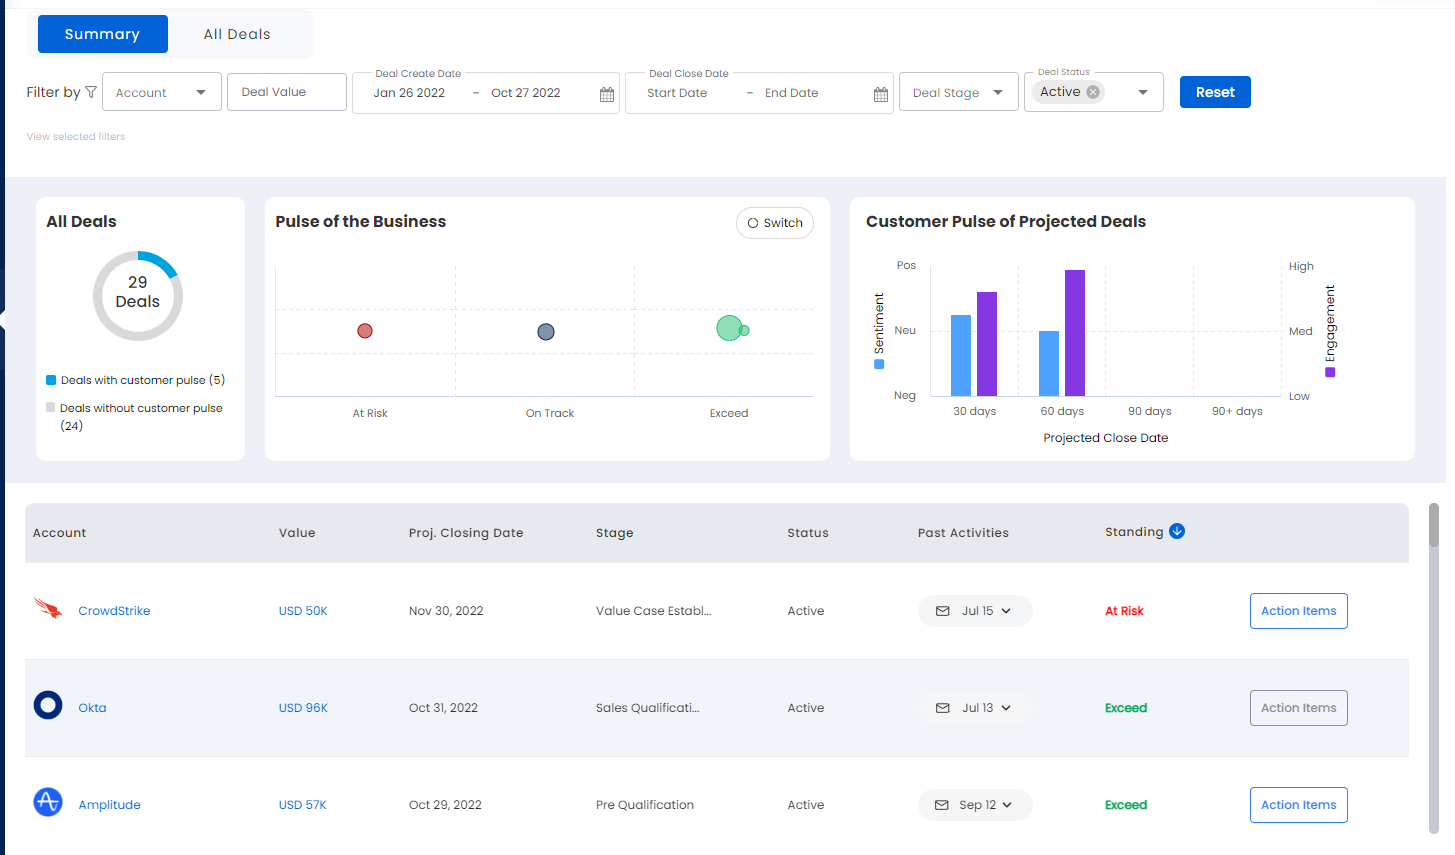Open the Deal Create Date calendar icon
1455x855 pixels.
pos(607,94)
